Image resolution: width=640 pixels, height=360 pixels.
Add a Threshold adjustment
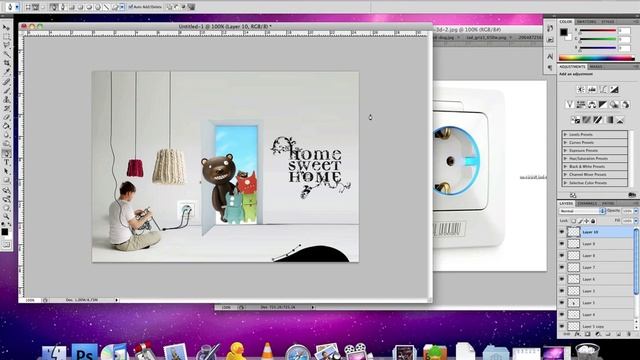pyautogui.click(x=598, y=120)
